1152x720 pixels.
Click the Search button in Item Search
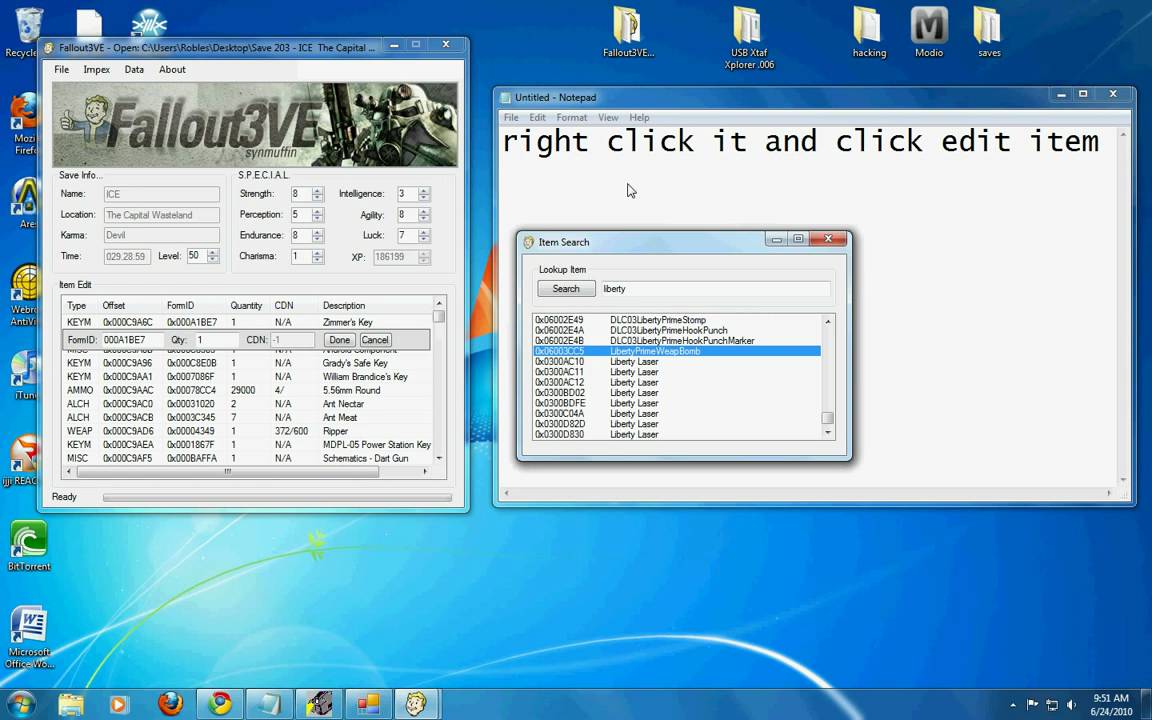(566, 289)
